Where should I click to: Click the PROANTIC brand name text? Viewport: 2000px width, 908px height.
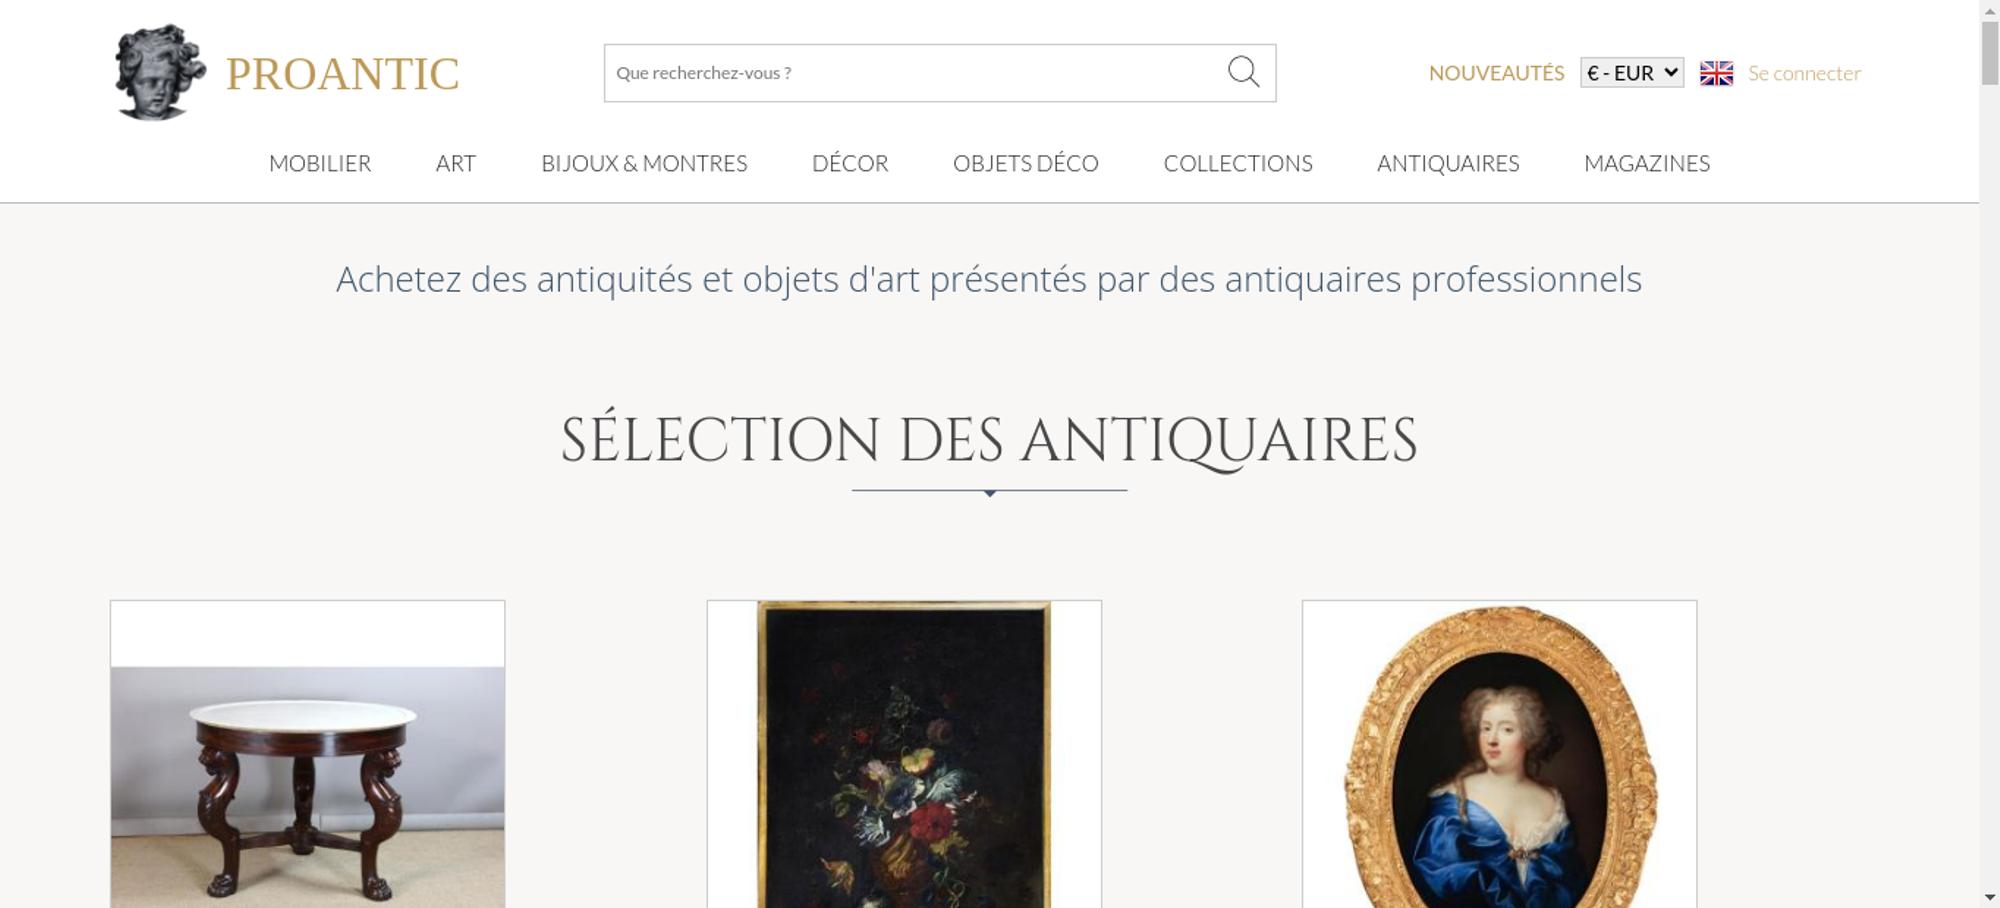(x=342, y=74)
